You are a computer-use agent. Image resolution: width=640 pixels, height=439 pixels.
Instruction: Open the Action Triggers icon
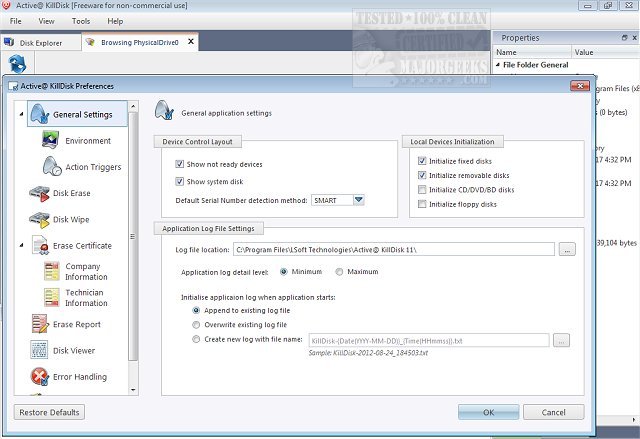point(52,166)
